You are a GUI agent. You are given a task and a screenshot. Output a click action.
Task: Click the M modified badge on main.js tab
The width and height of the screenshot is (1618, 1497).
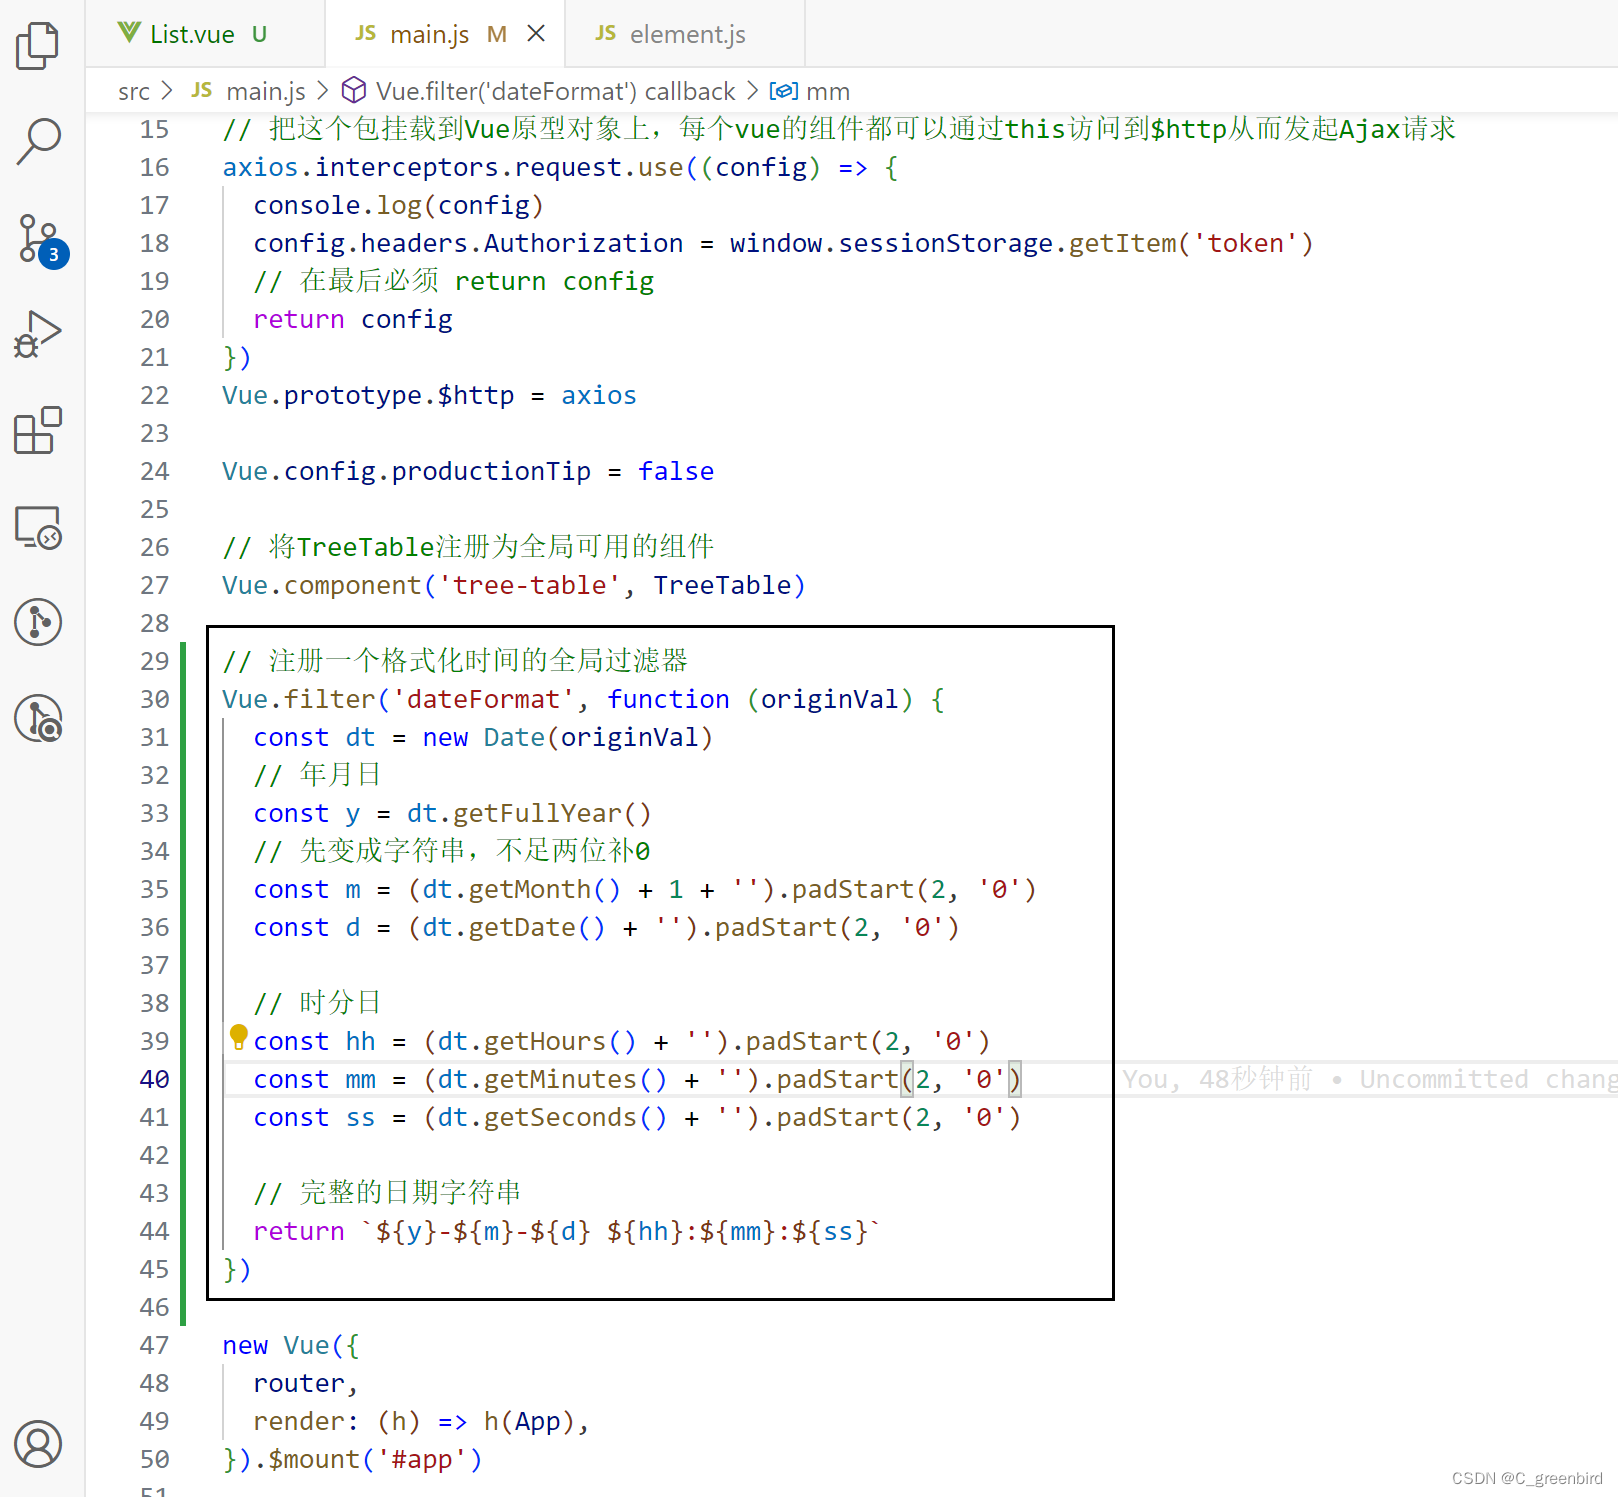click(x=497, y=34)
